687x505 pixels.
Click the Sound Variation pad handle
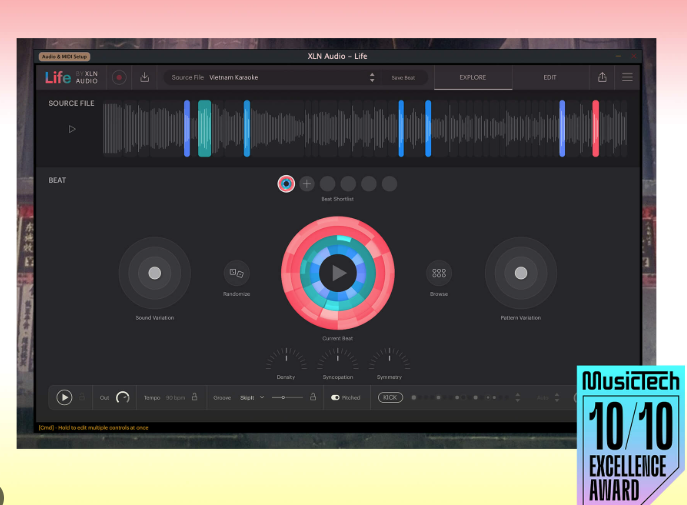pos(154,273)
